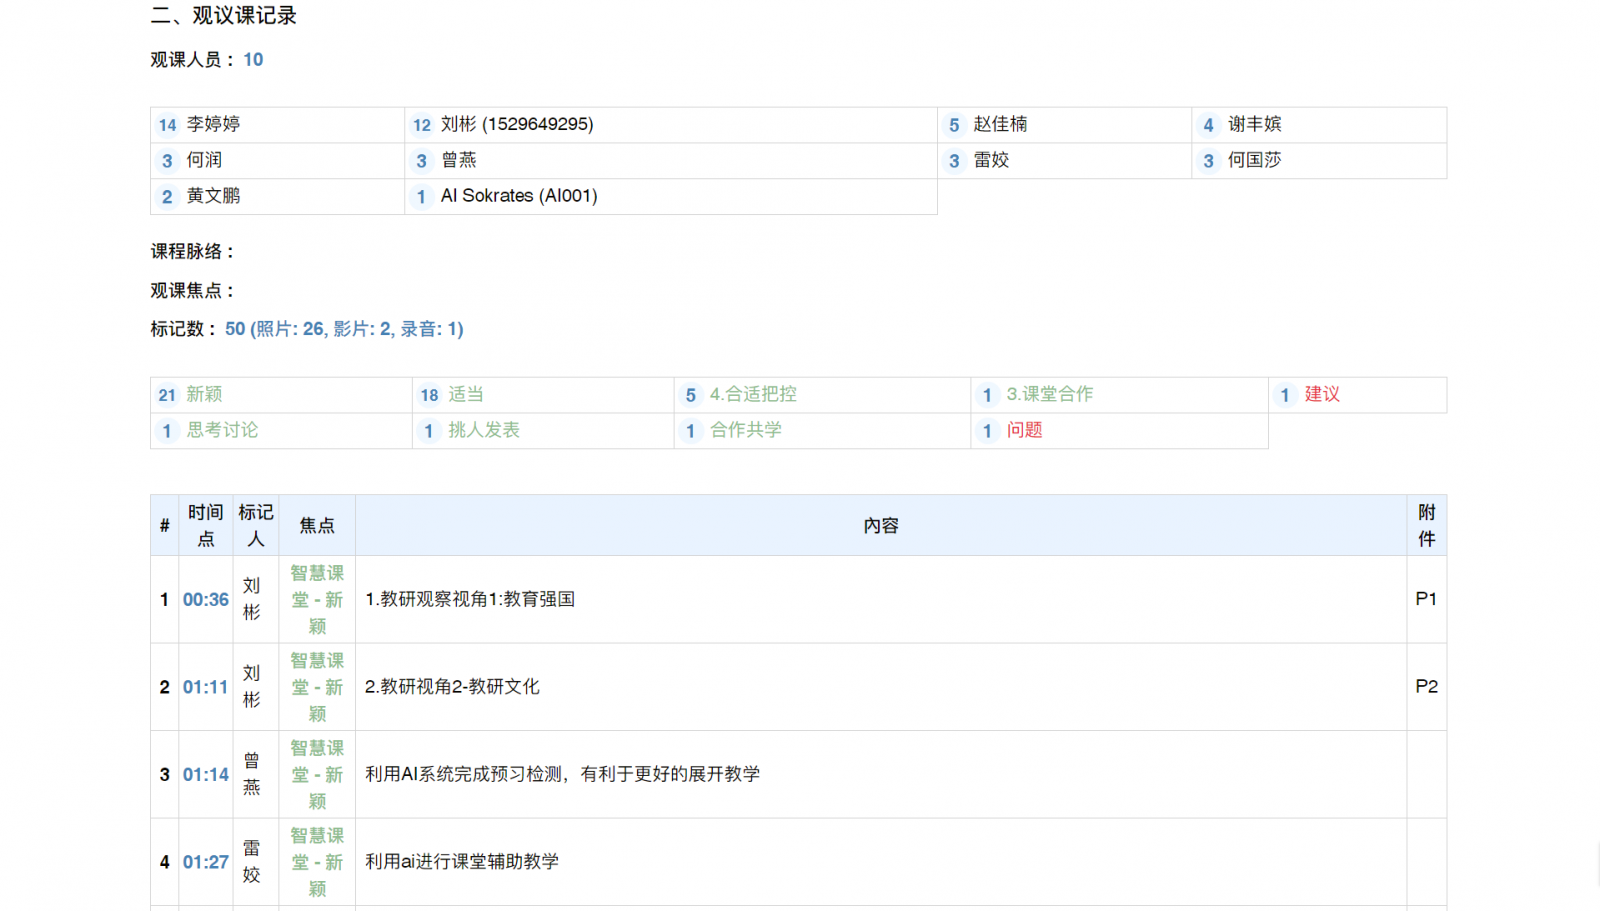1600x911 pixels.
Task: Click the red 建议 tag
Action: tap(1321, 395)
